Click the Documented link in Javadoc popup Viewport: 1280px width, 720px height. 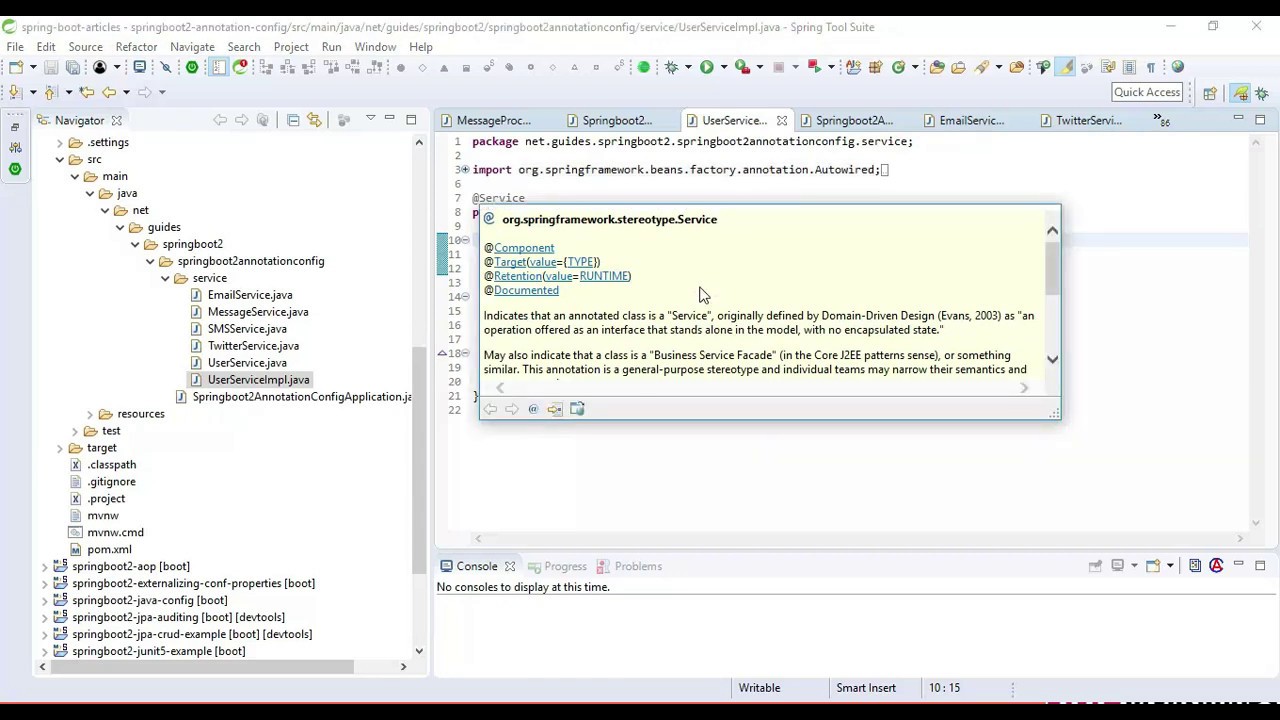point(526,290)
